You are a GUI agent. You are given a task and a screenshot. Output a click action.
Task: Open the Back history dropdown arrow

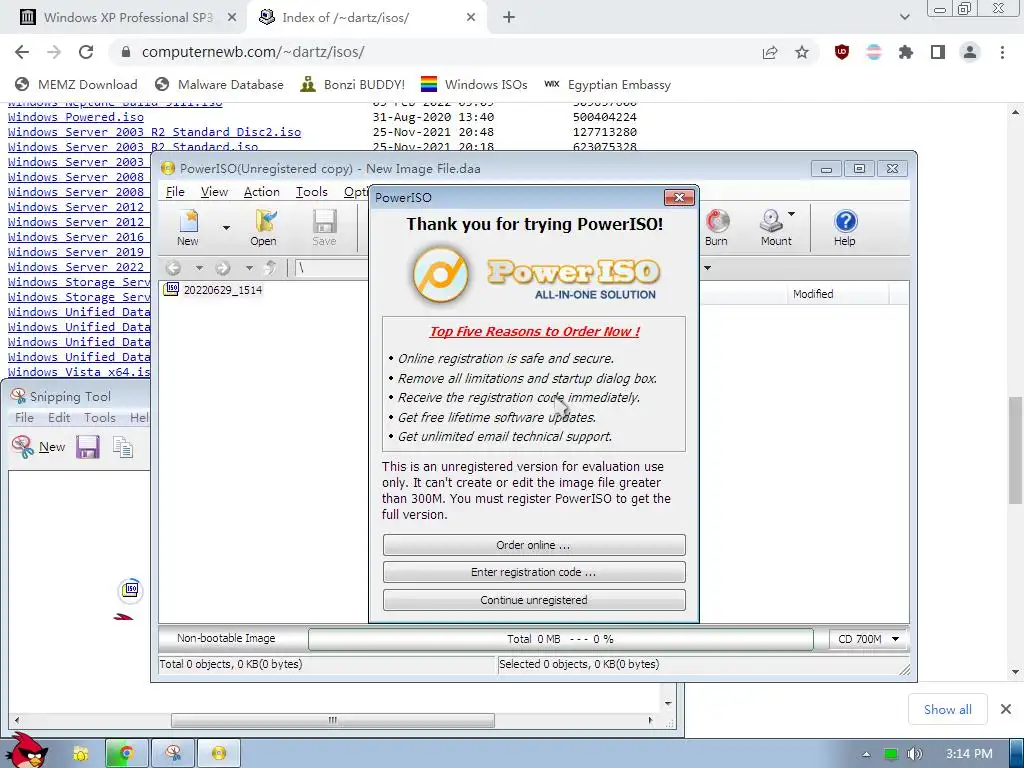tap(199, 268)
